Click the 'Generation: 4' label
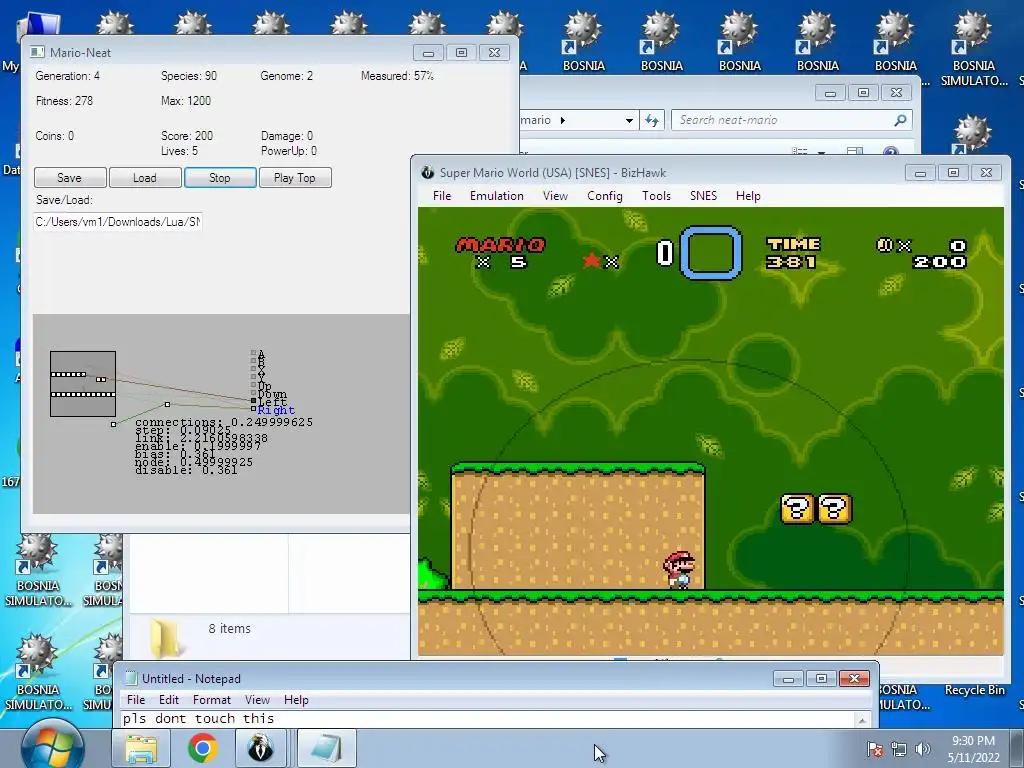This screenshot has width=1024, height=768. (68, 76)
